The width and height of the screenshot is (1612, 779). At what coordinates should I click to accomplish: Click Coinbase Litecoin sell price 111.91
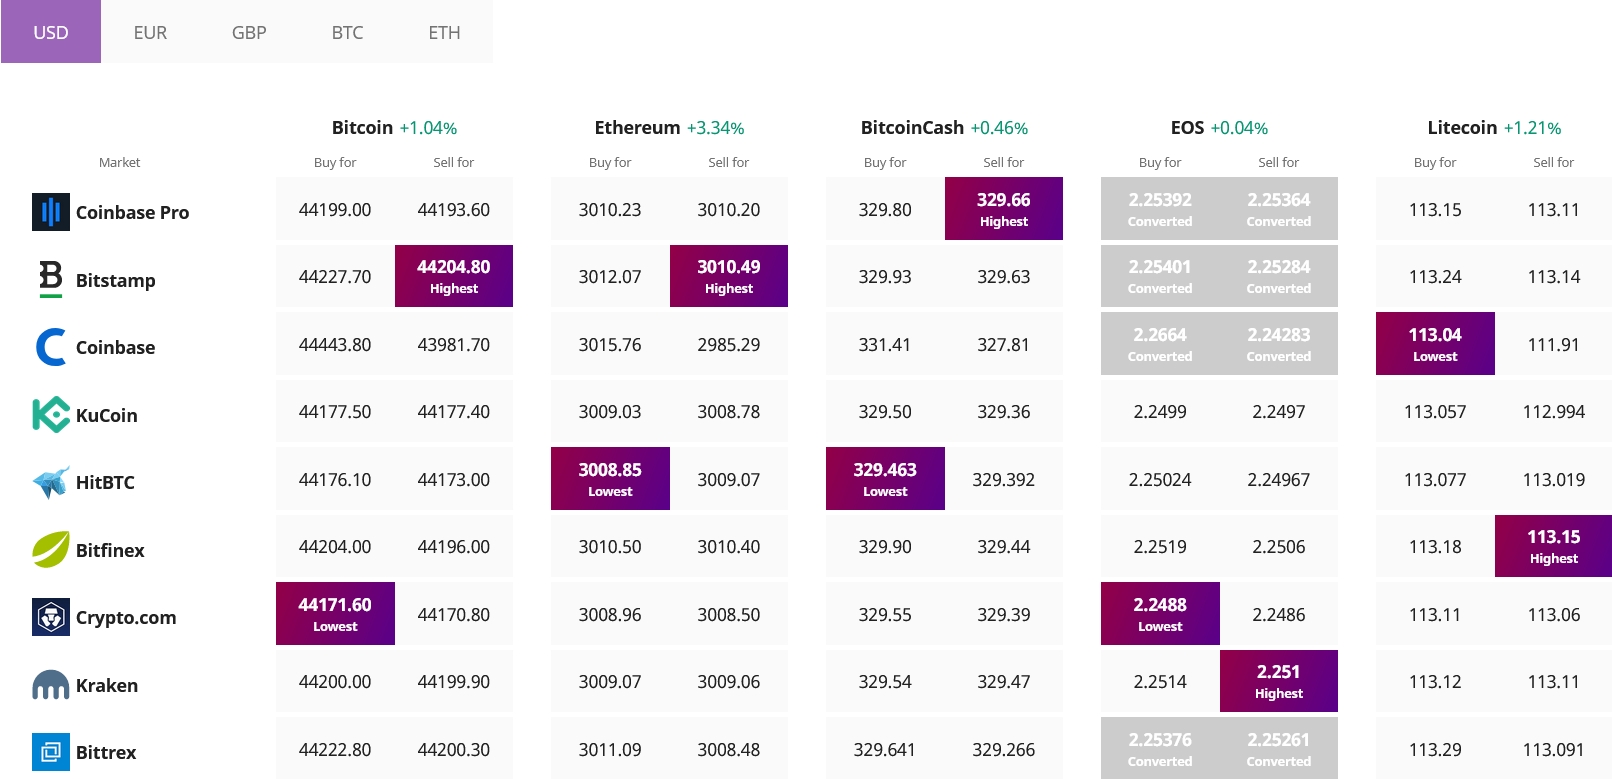tap(1554, 345)
